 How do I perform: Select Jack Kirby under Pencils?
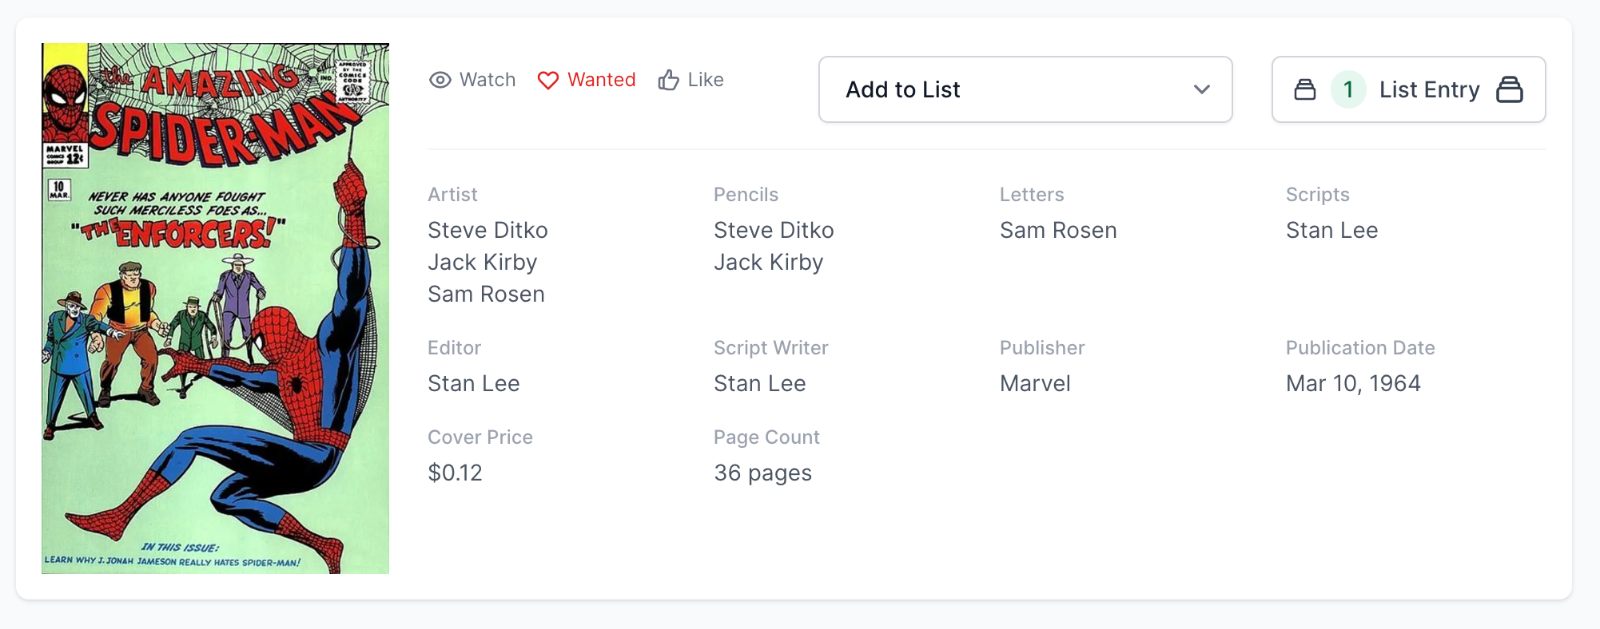tap(768, 263)
